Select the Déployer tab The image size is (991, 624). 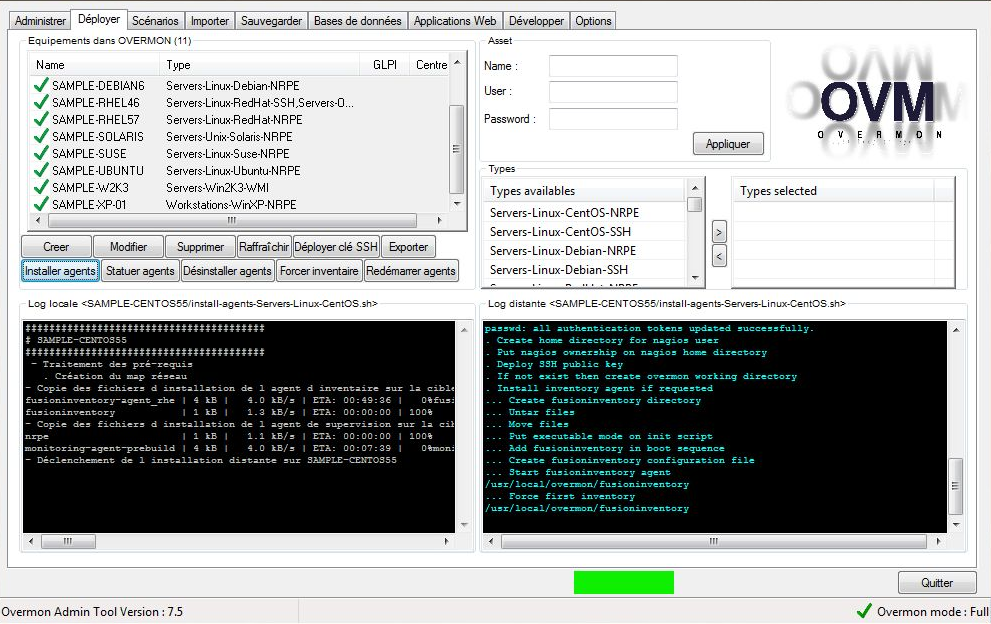[x=99, y=19]
